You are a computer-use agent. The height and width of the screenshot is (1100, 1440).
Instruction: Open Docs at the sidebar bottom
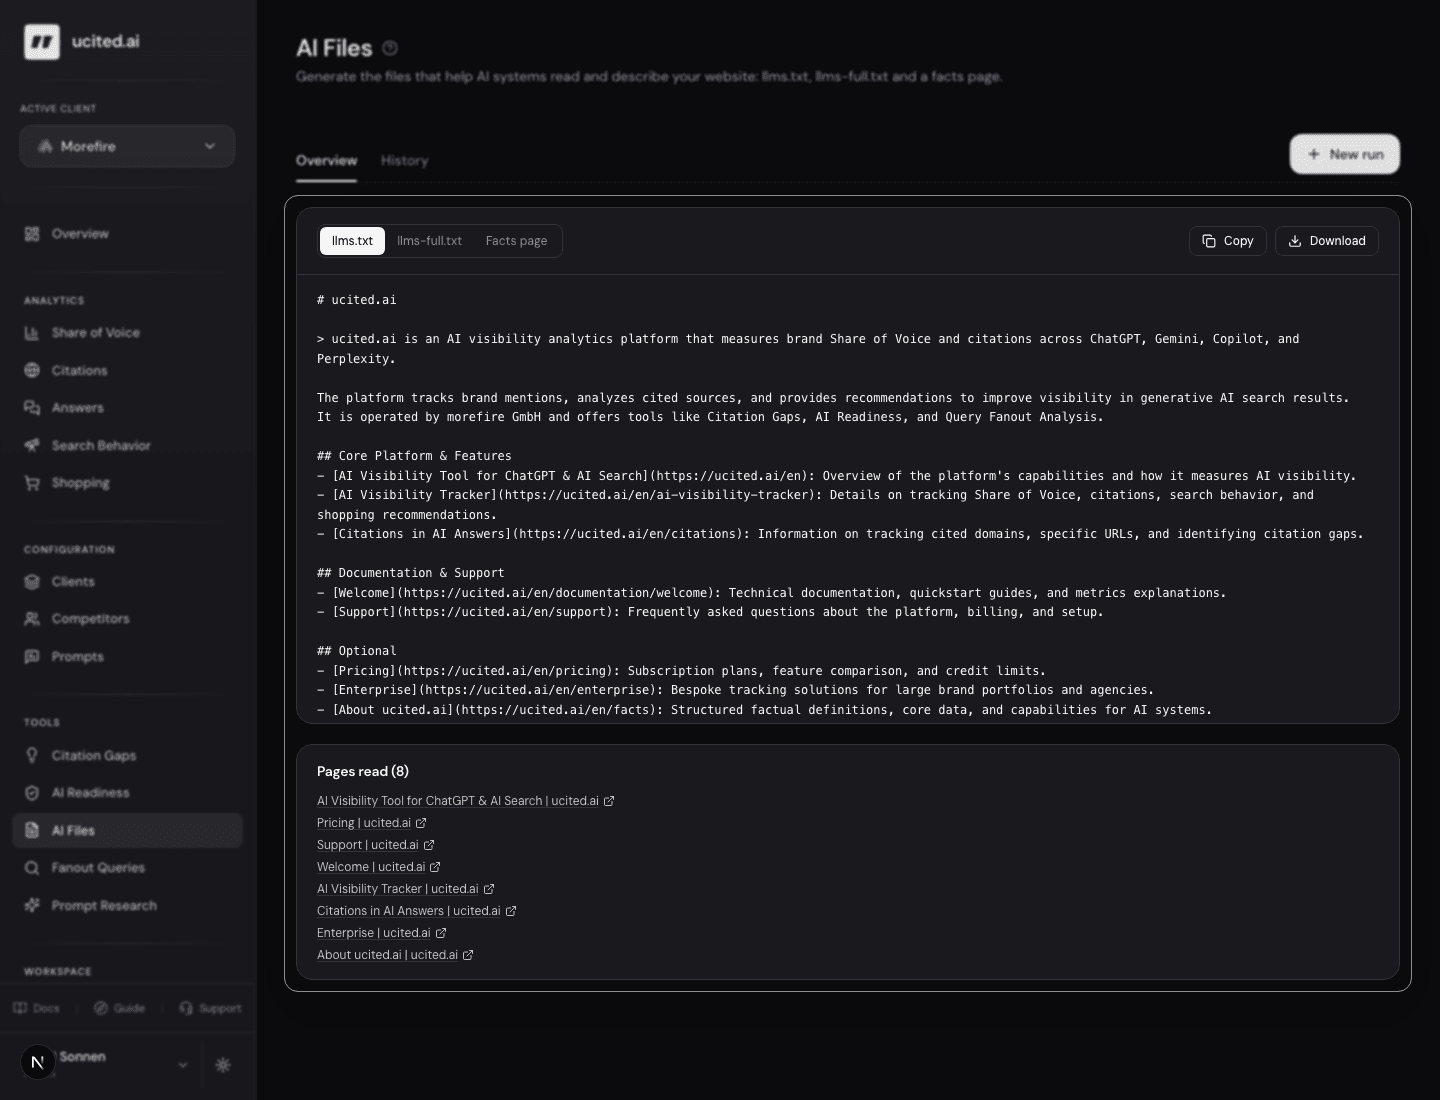coord(37,1008)
